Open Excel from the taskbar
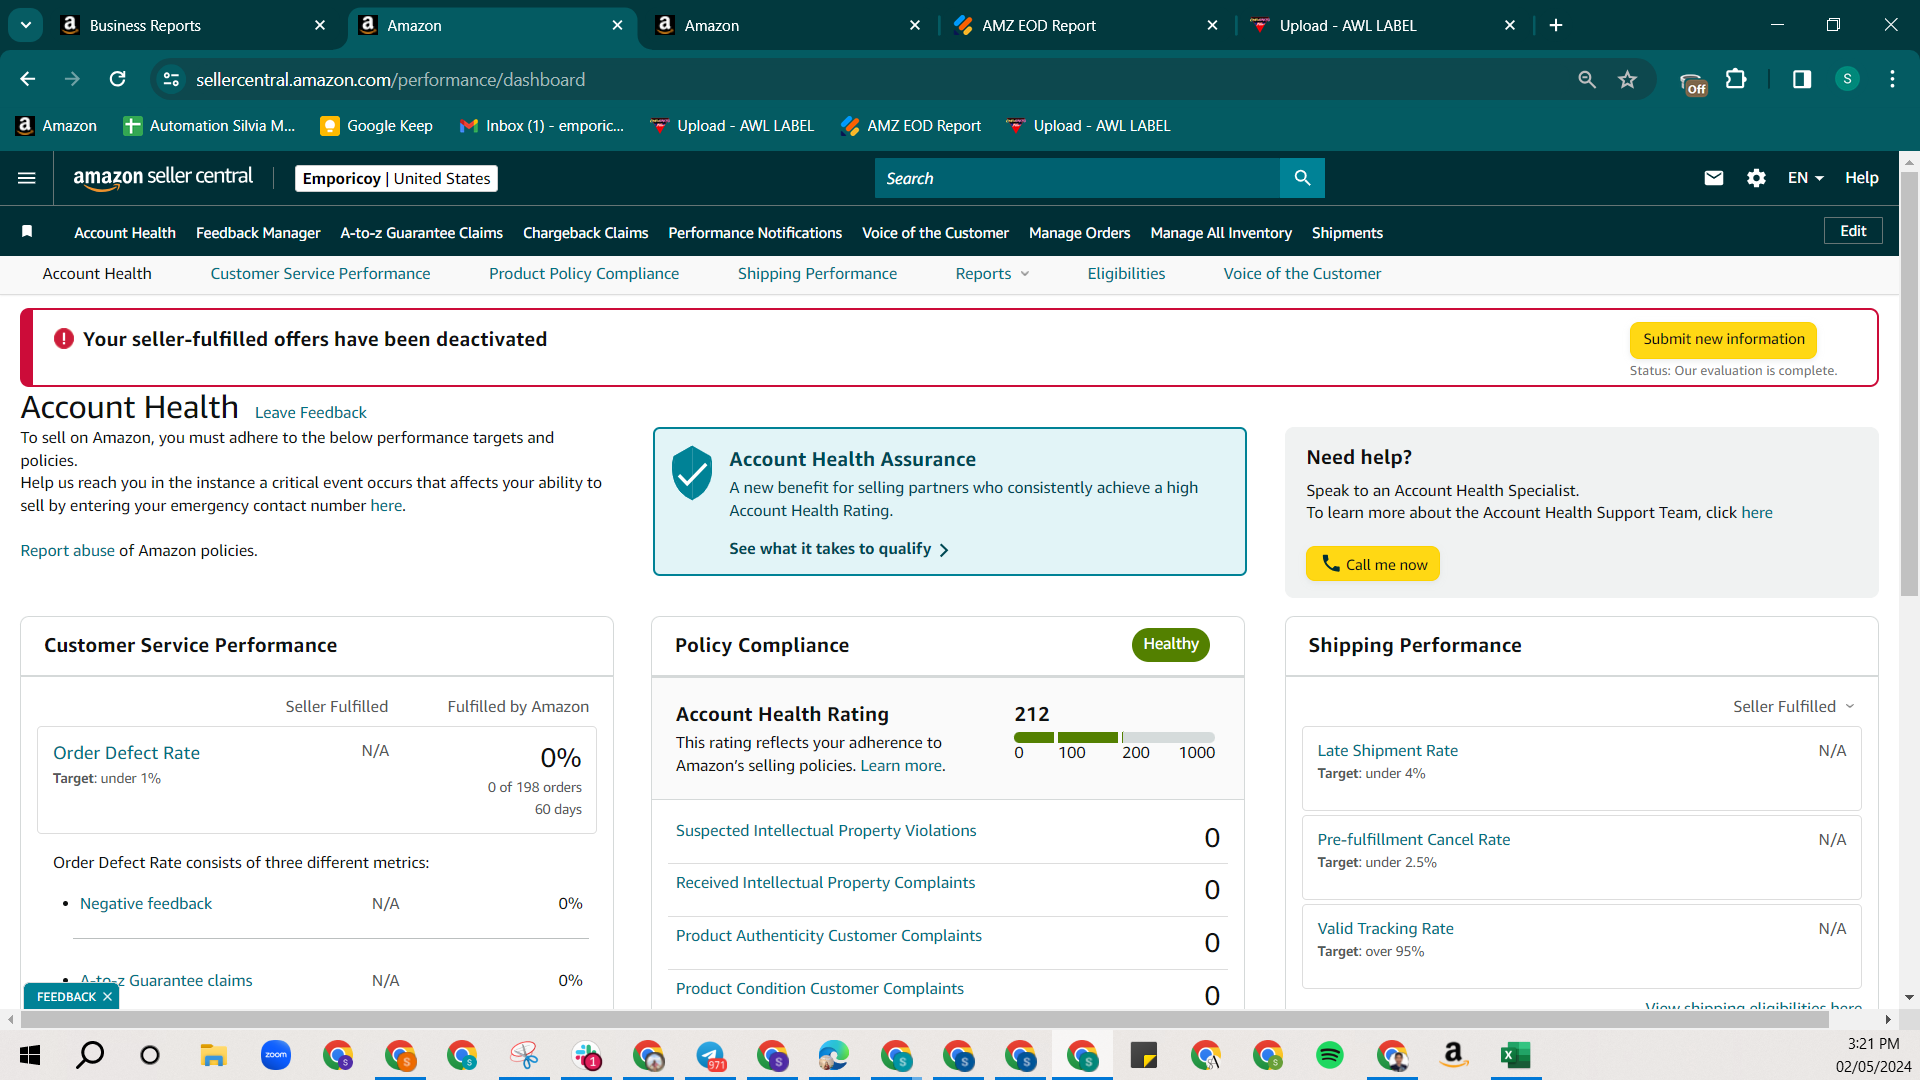Viewport: 1920px width, 1080px height. coord(1515,1055)
